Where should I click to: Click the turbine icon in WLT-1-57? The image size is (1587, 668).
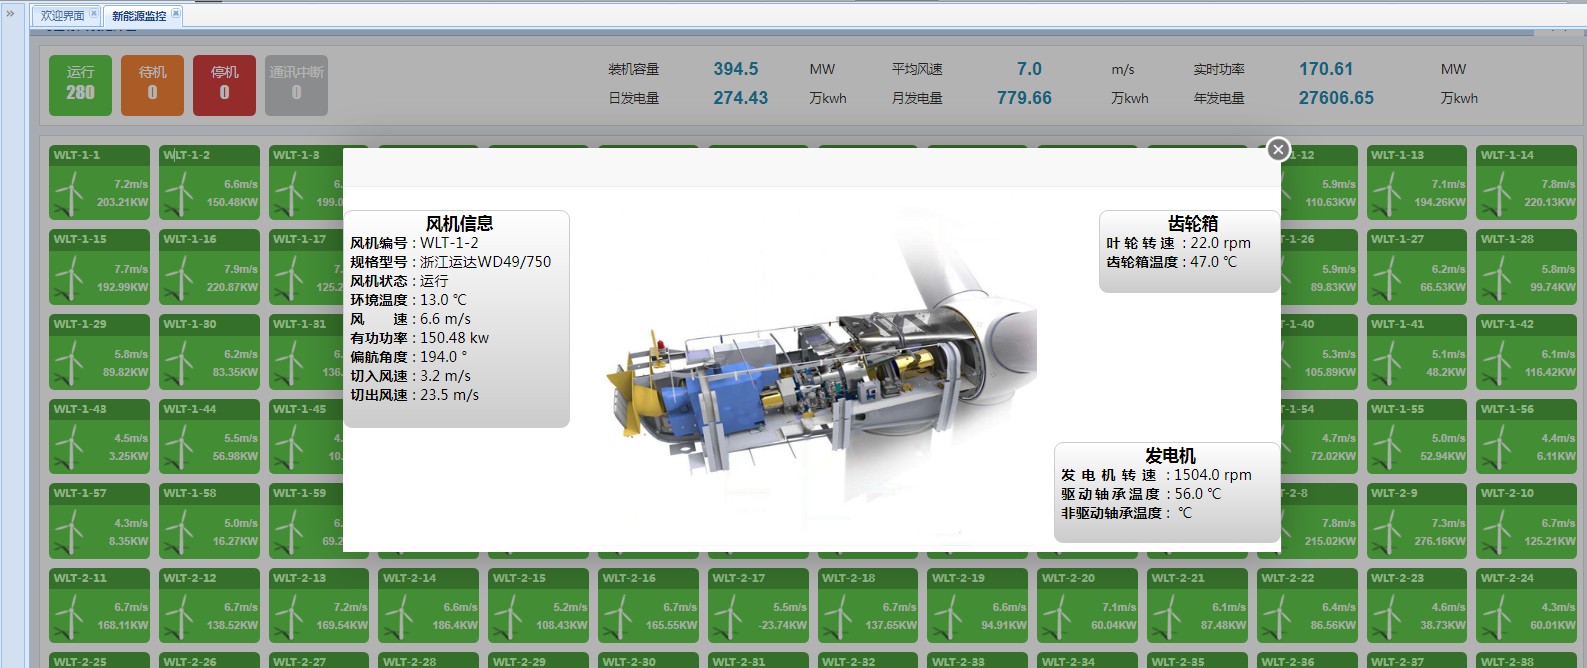coord(68,532)
